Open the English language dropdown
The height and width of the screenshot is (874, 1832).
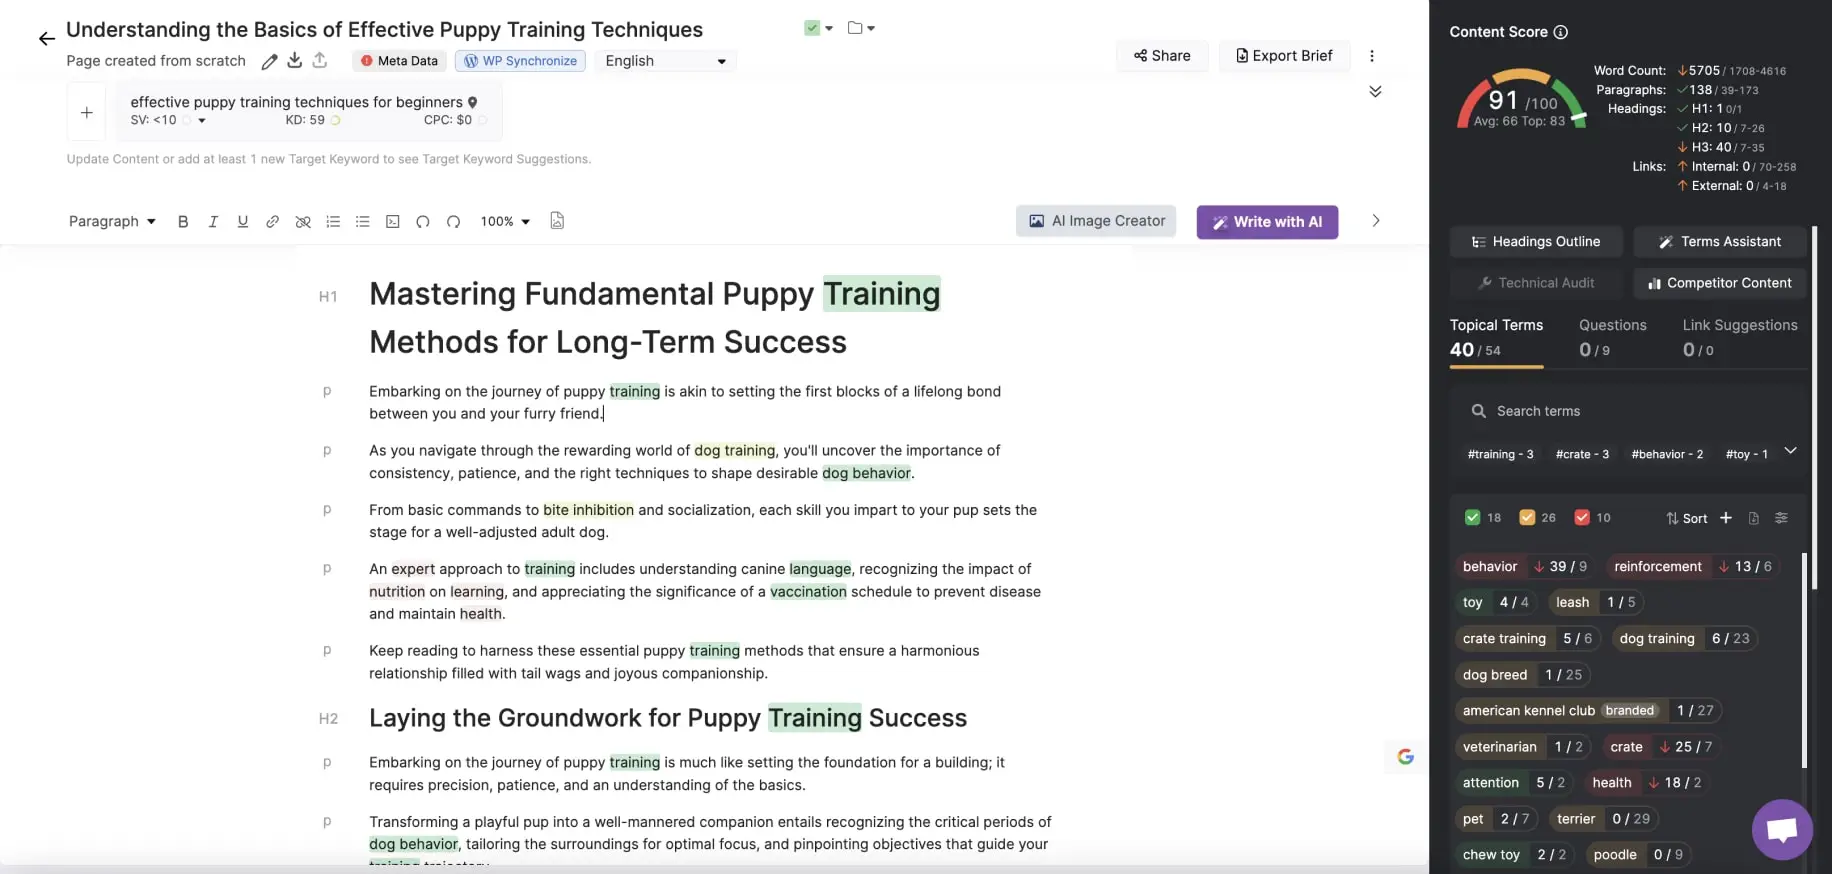coord(665,61)
